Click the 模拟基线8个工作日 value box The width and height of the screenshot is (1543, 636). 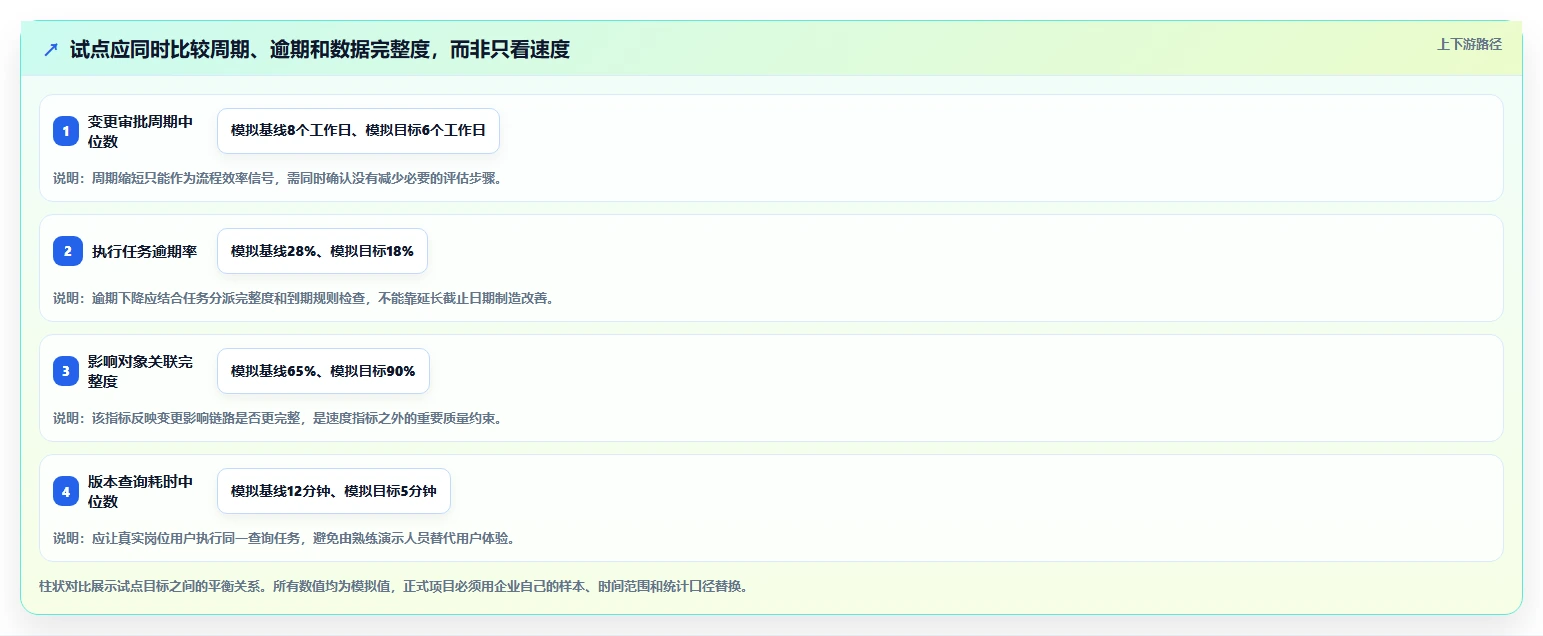(358, 131)
